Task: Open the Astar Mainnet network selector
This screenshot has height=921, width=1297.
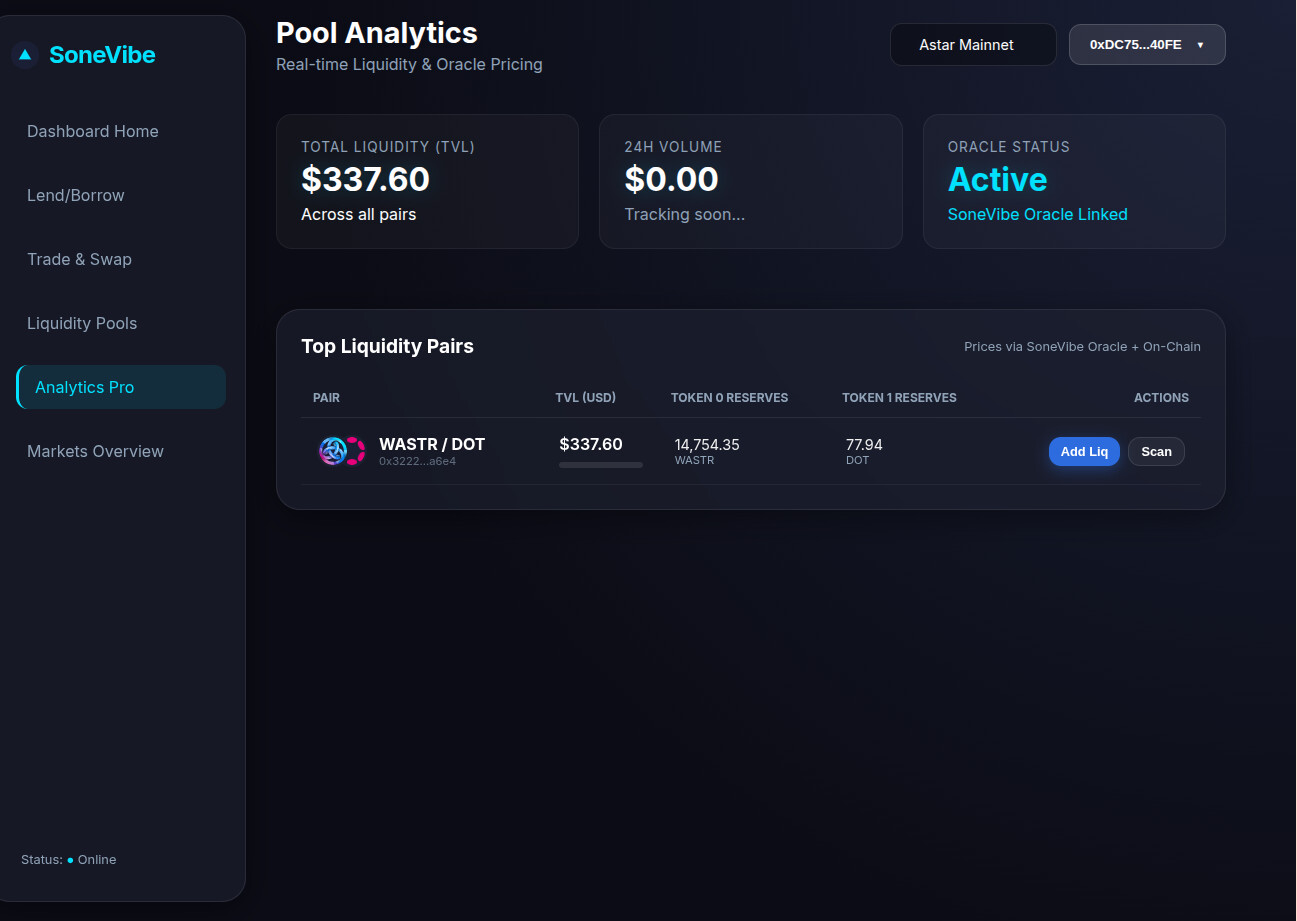Action: click(x=973, y=45)
